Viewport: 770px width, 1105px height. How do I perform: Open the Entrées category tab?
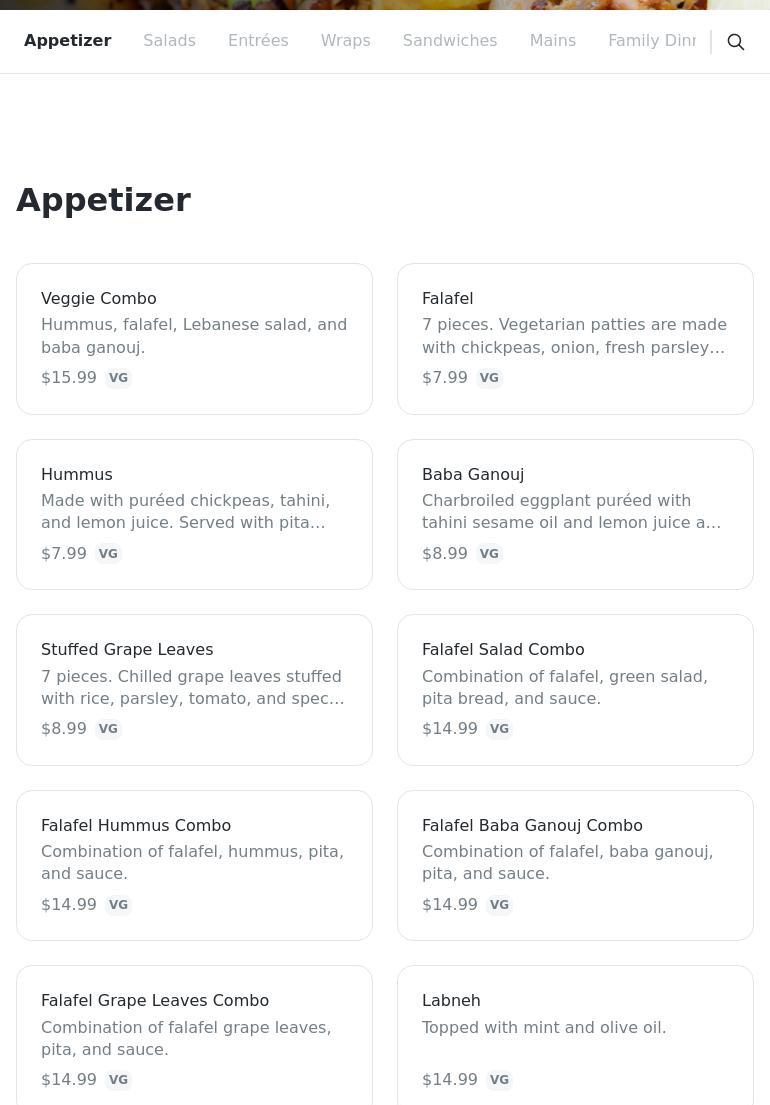(x=258, y=41)
